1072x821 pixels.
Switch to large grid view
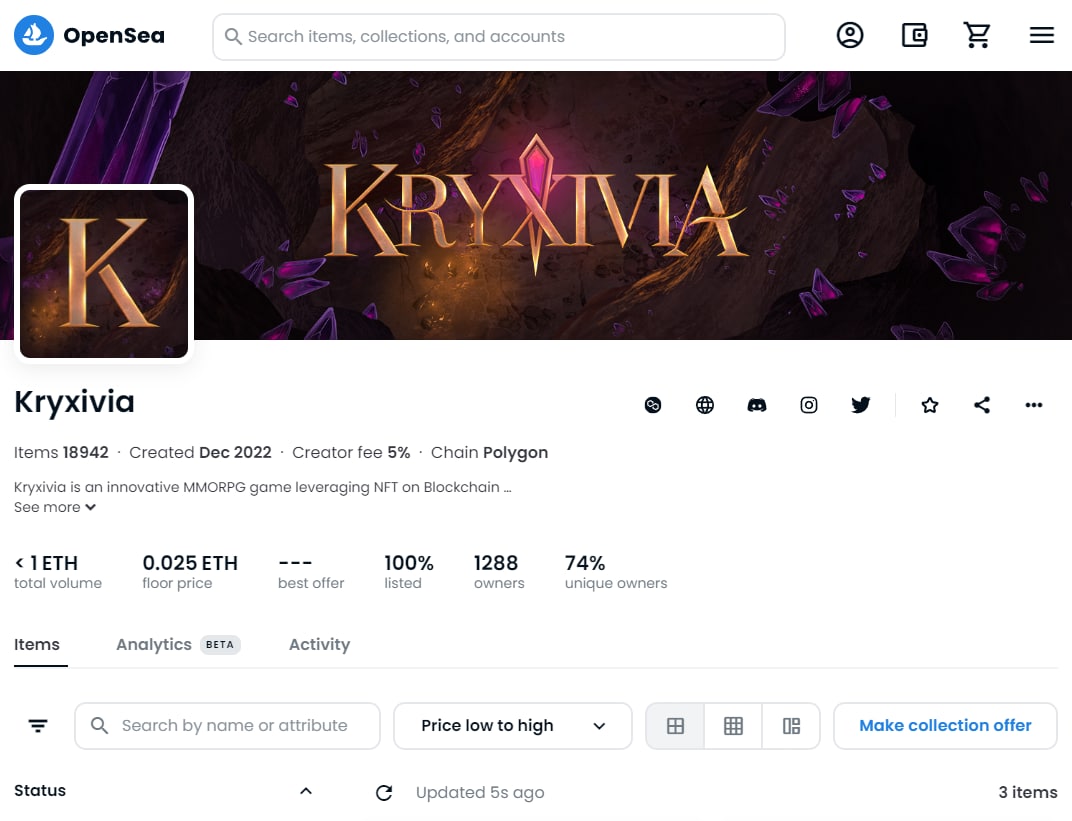pyautogui.click(x=675, y=726)
